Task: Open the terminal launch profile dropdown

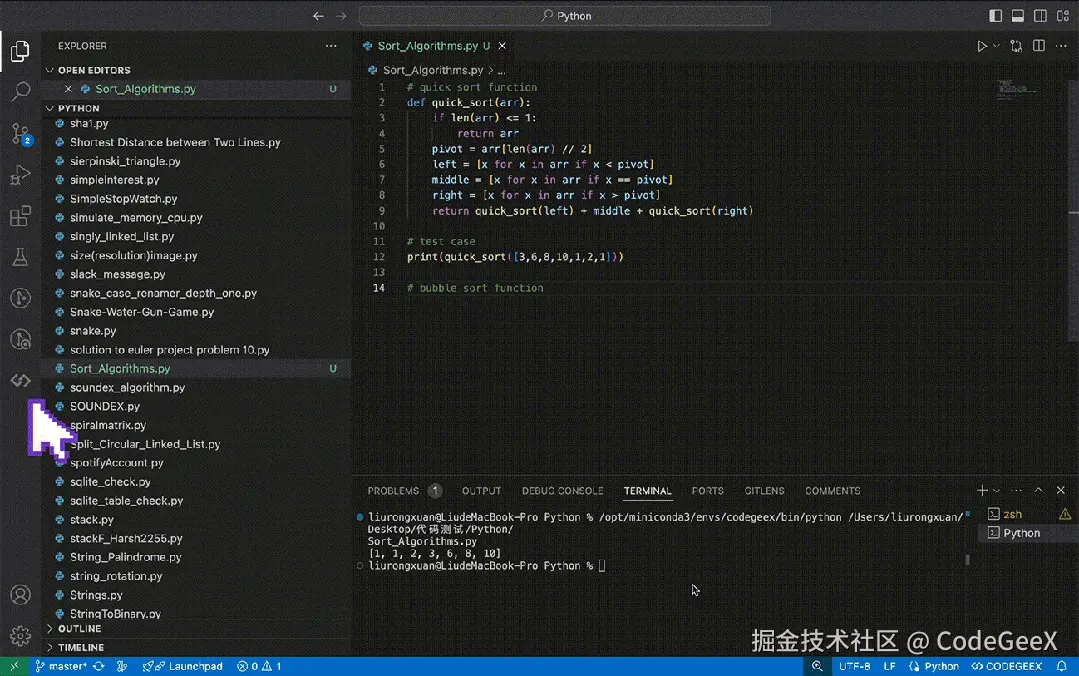Action: (996, 491)
